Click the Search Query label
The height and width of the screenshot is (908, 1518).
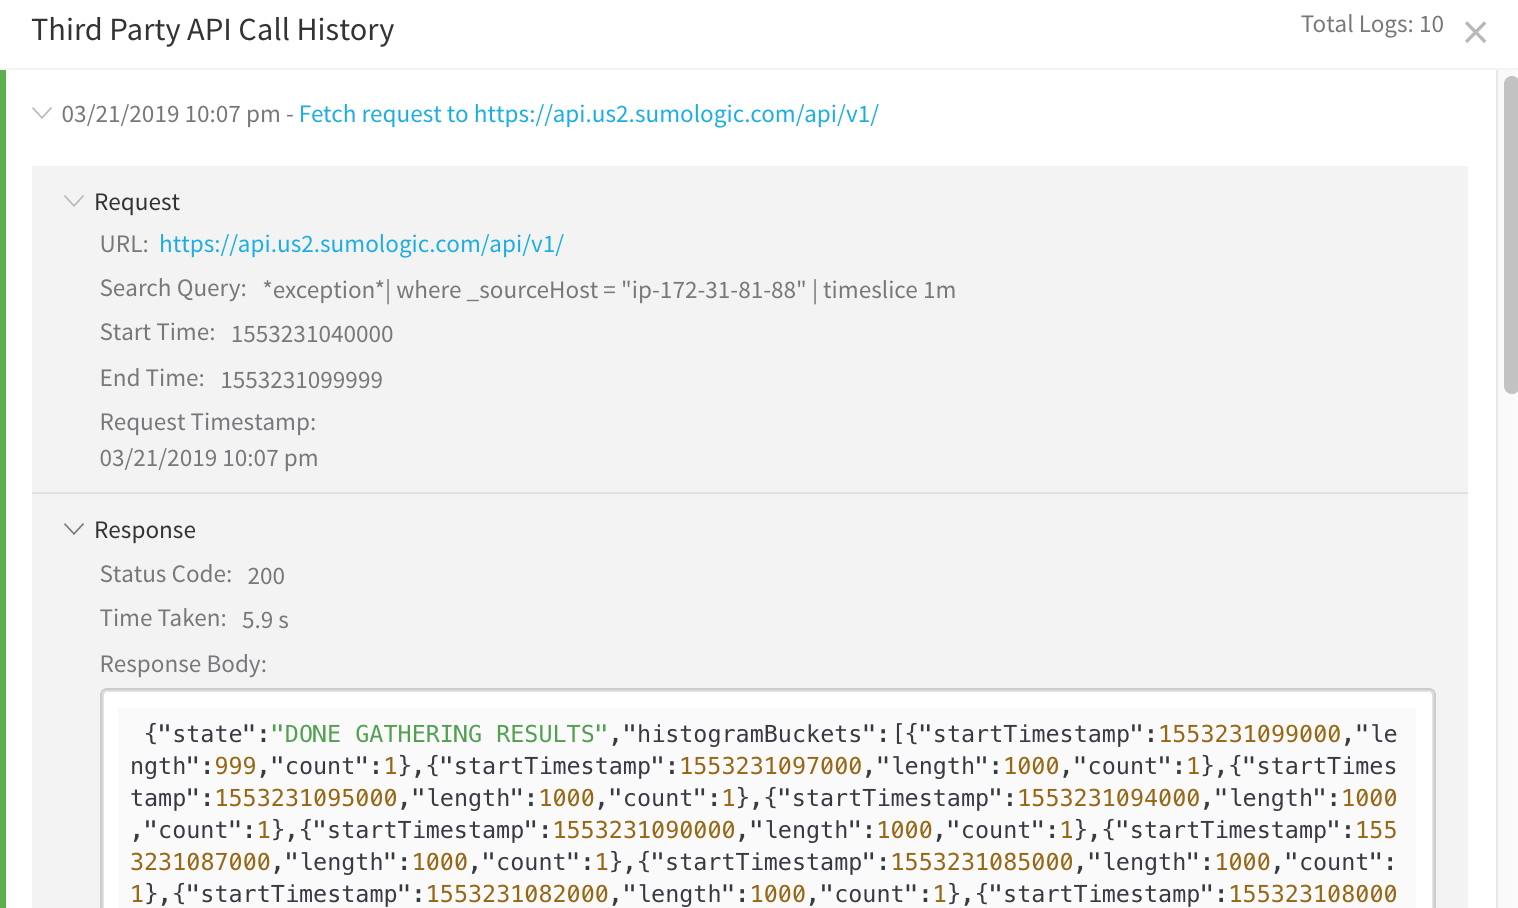point(173,288)
